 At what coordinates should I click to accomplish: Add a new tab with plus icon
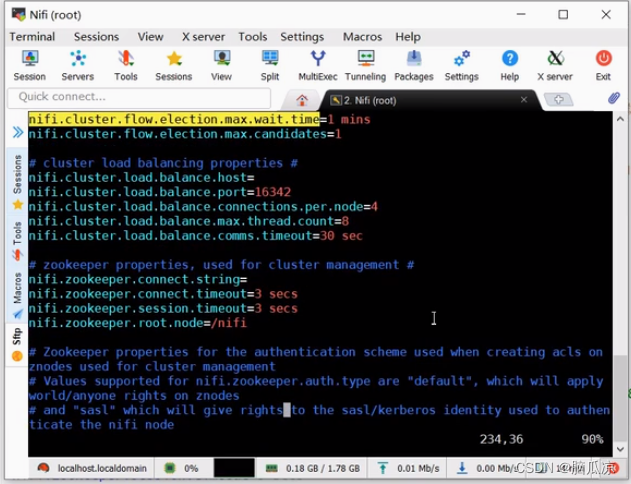pyautogui.click(x=559, y=99)
